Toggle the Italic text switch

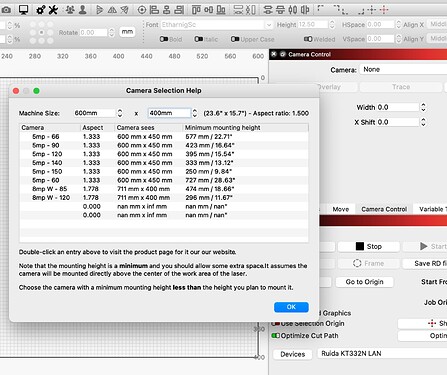pos(199,39)
